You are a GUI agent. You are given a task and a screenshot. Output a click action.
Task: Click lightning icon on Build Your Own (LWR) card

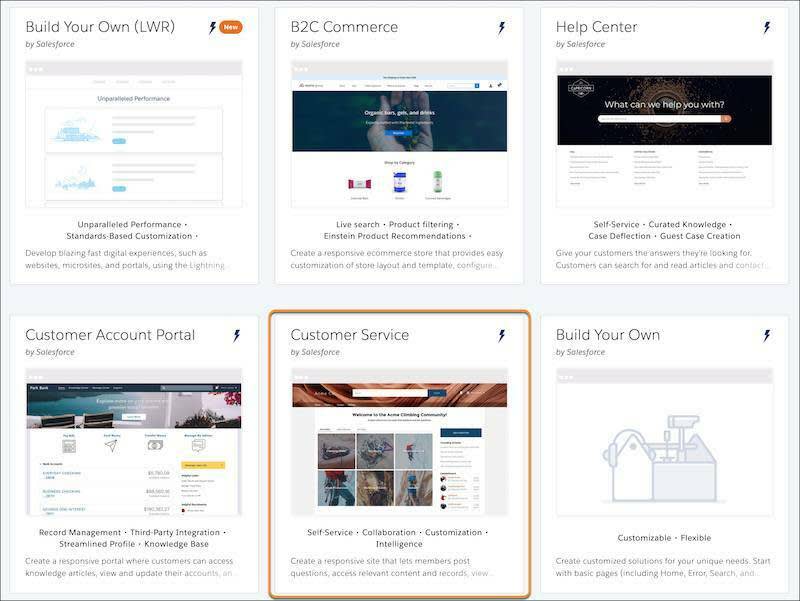click(213, 28)
